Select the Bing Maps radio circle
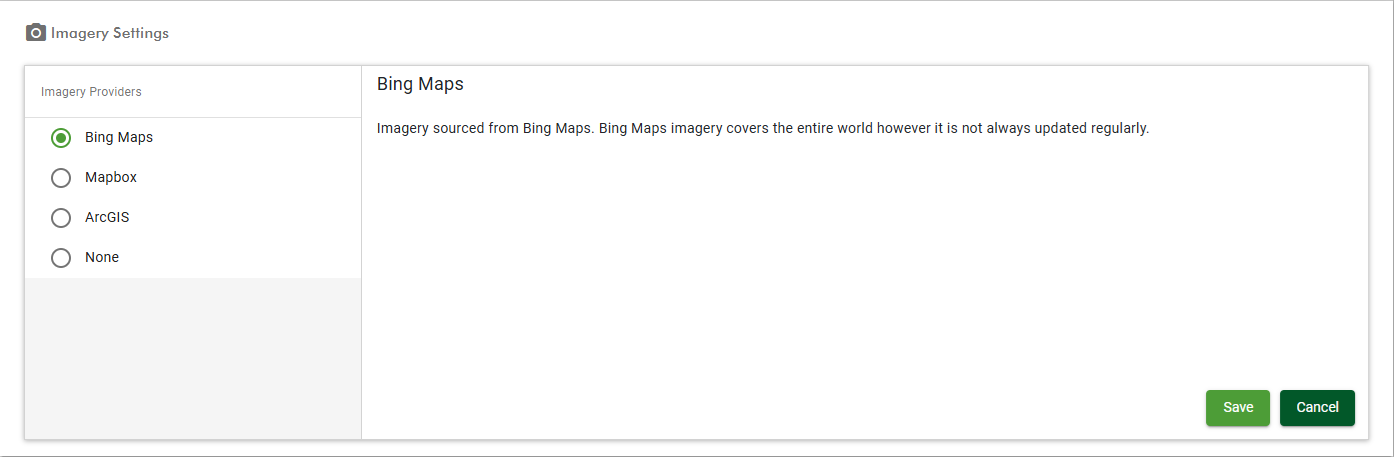The width and height of the screenshot is (1394, 457). [61, 137]
